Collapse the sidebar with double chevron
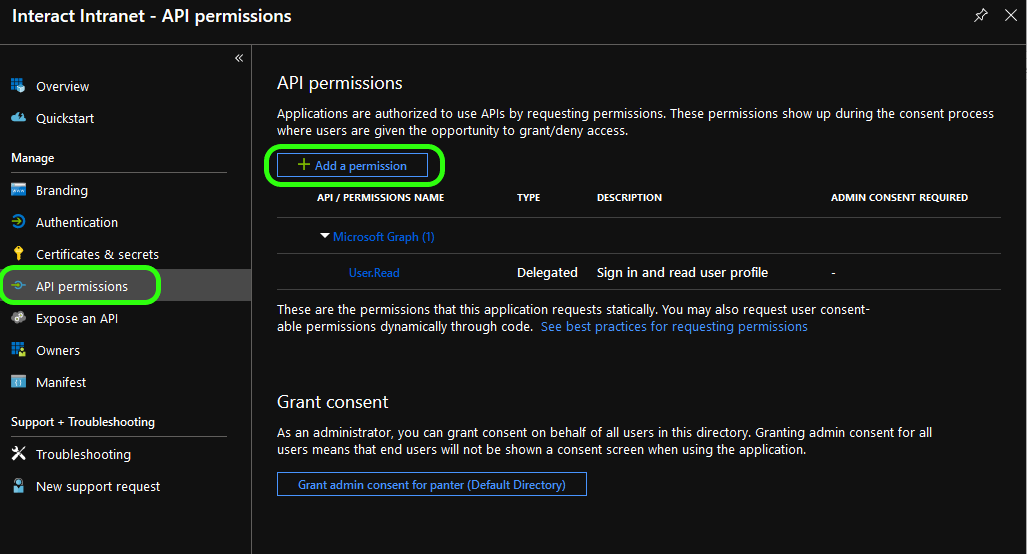 click(x=239, y=58)
